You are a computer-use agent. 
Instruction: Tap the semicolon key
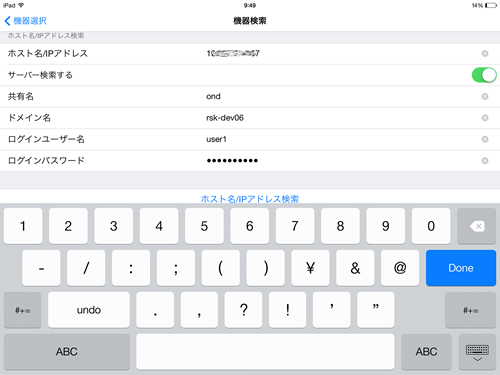click(176, 268)
